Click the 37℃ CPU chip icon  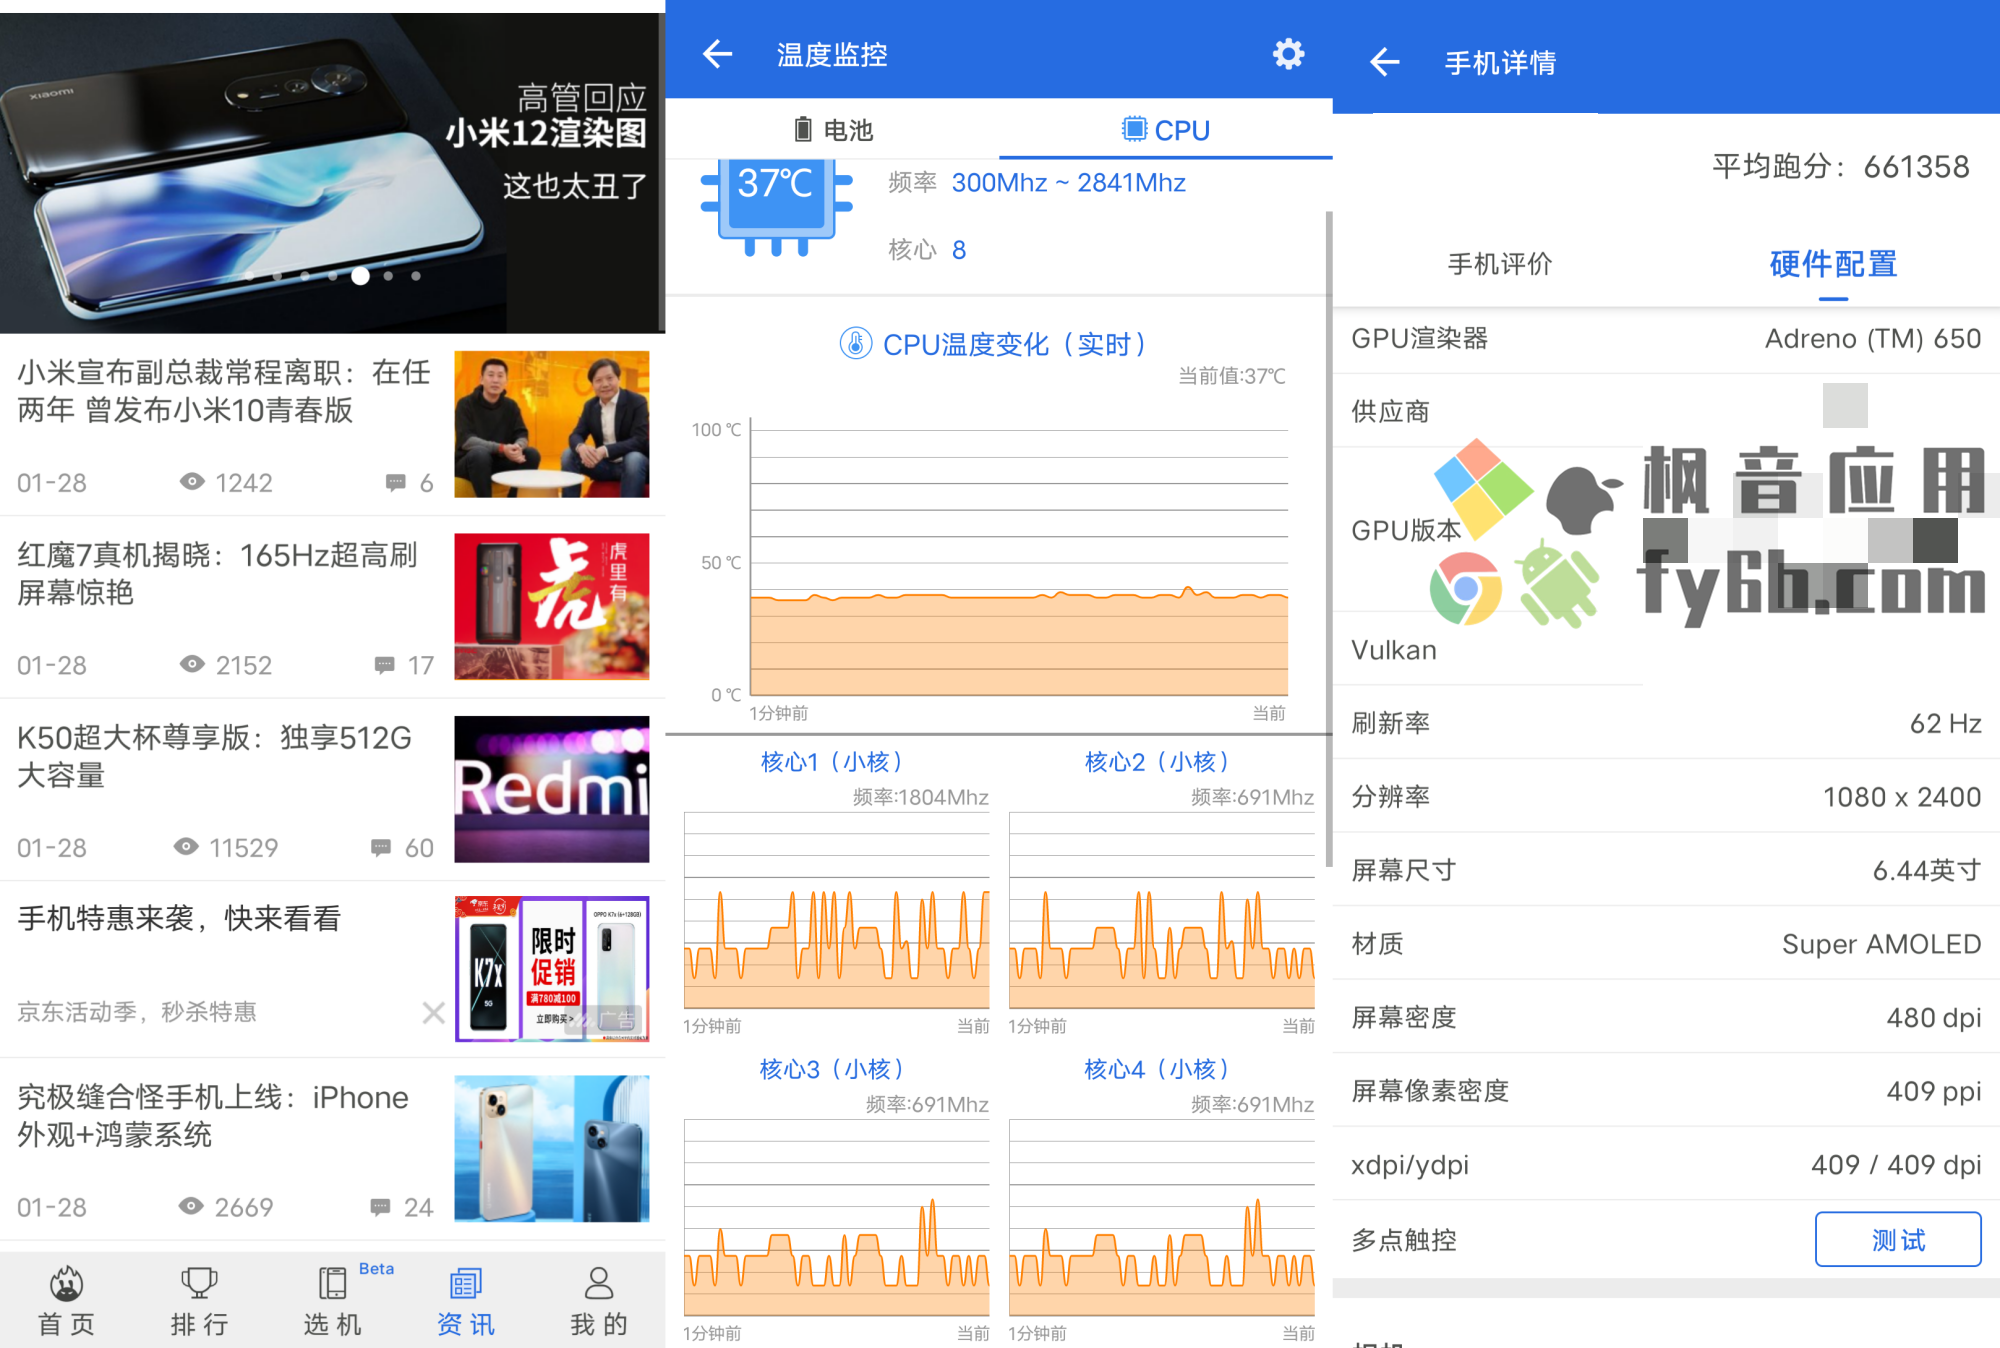[x=776, y=207]
